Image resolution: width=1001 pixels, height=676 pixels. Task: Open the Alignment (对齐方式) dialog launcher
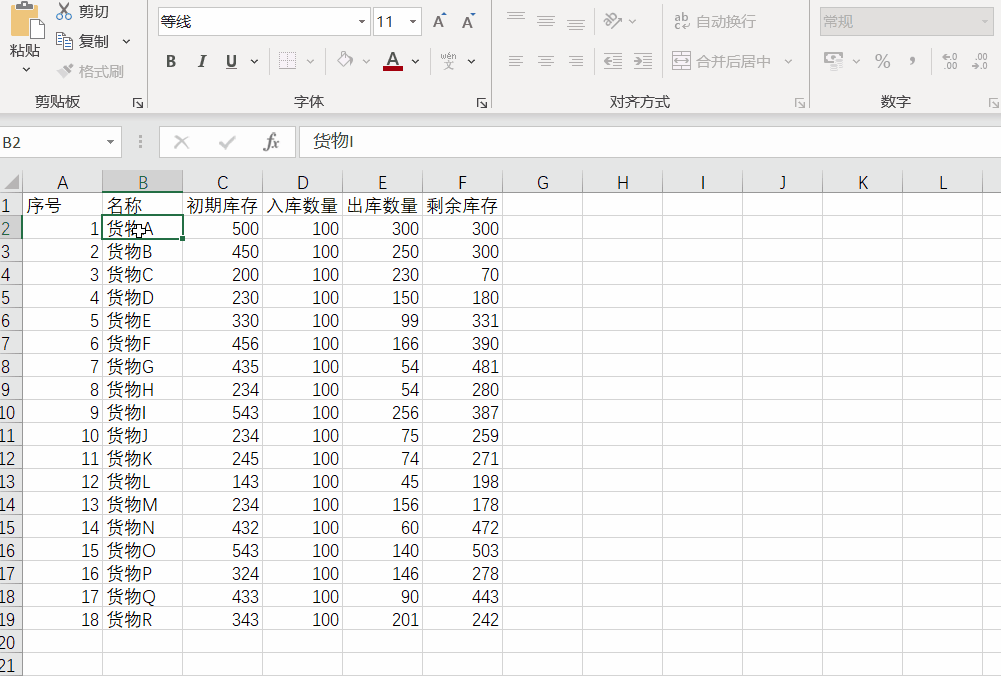[x=800, y=103]
